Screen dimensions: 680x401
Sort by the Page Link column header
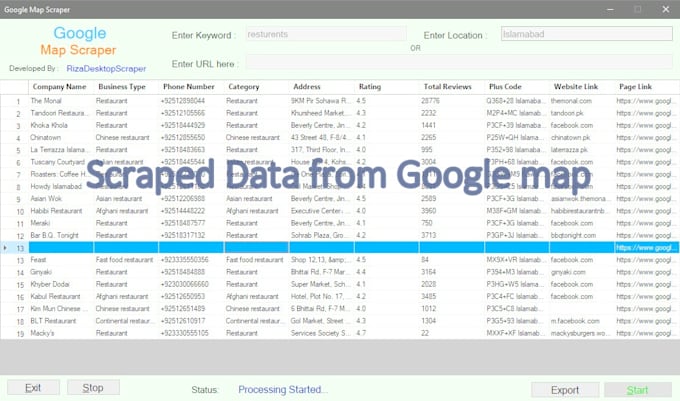647,87
